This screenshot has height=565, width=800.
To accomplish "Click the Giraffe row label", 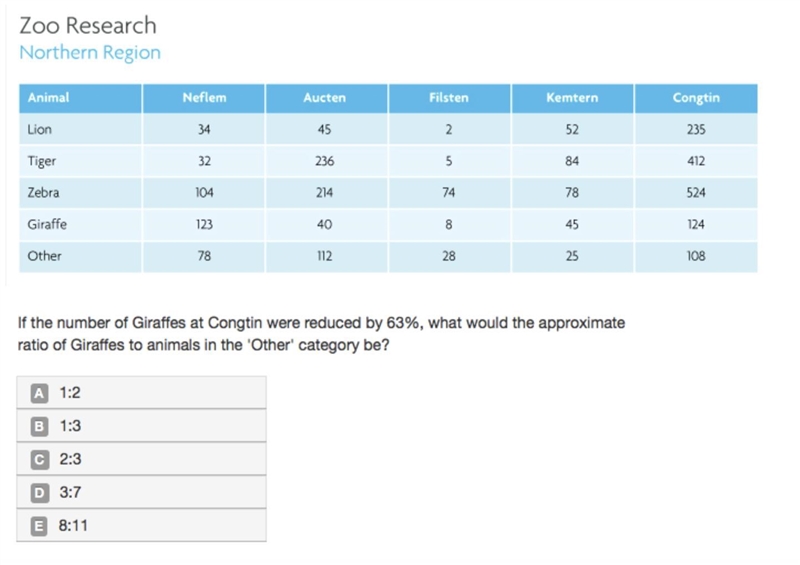I will (47, 224).
